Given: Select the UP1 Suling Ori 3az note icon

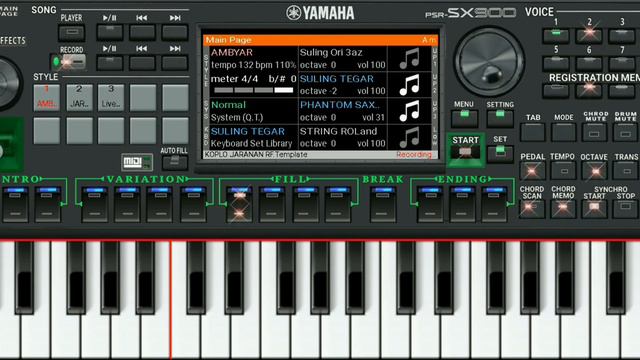Looking at the screenshot, I should coord(409,58).
